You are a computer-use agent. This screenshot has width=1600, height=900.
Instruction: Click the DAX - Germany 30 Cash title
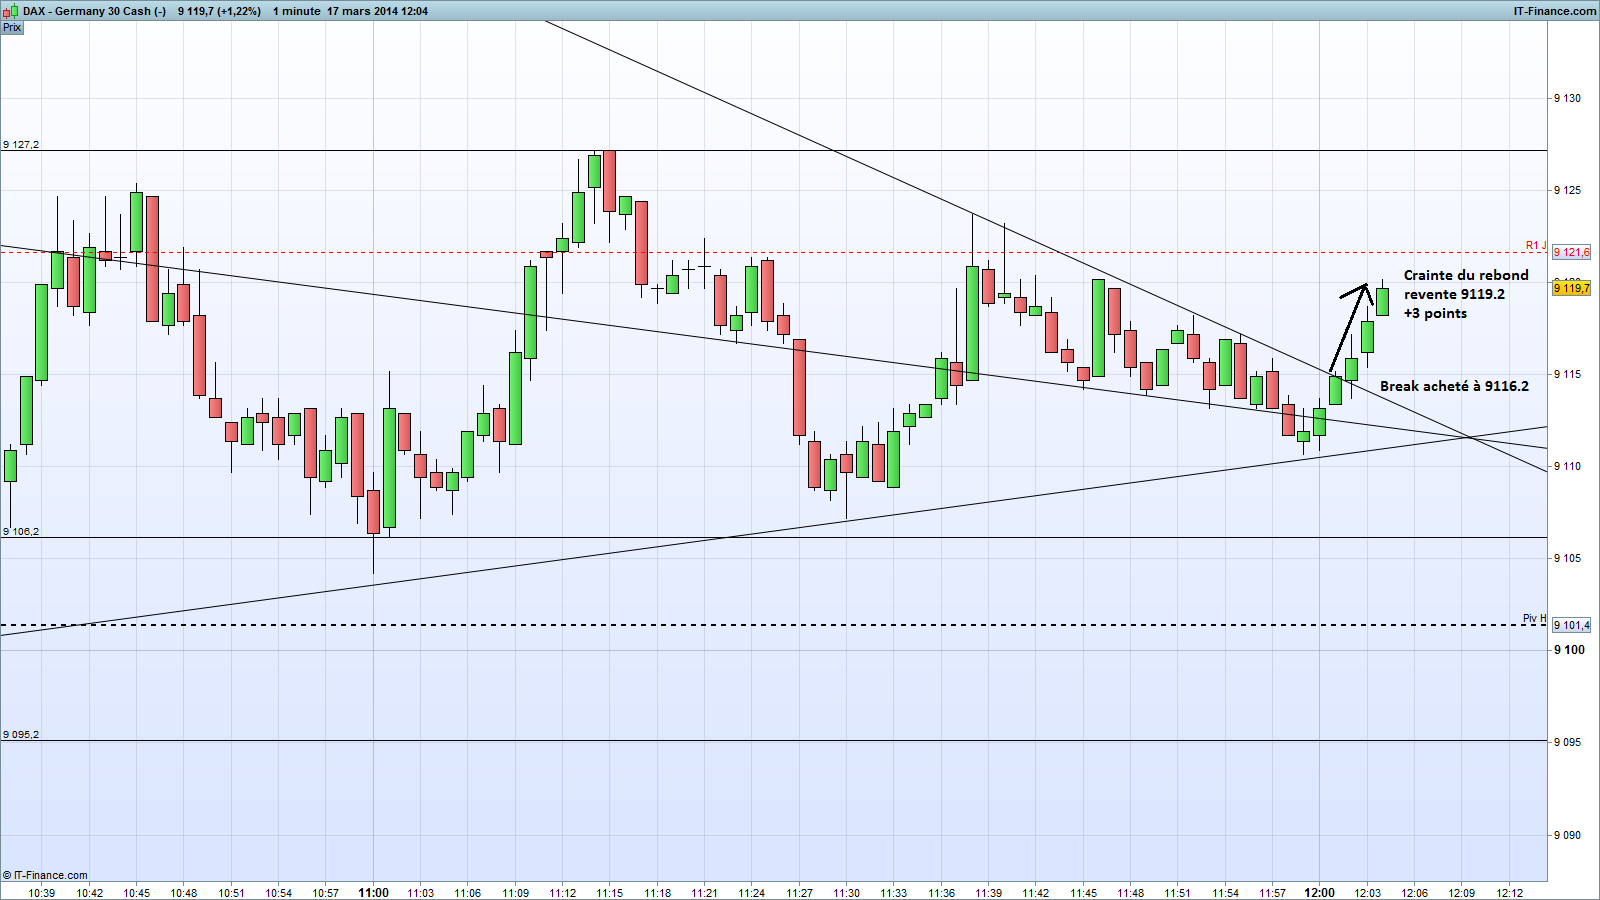coord(95,11)
